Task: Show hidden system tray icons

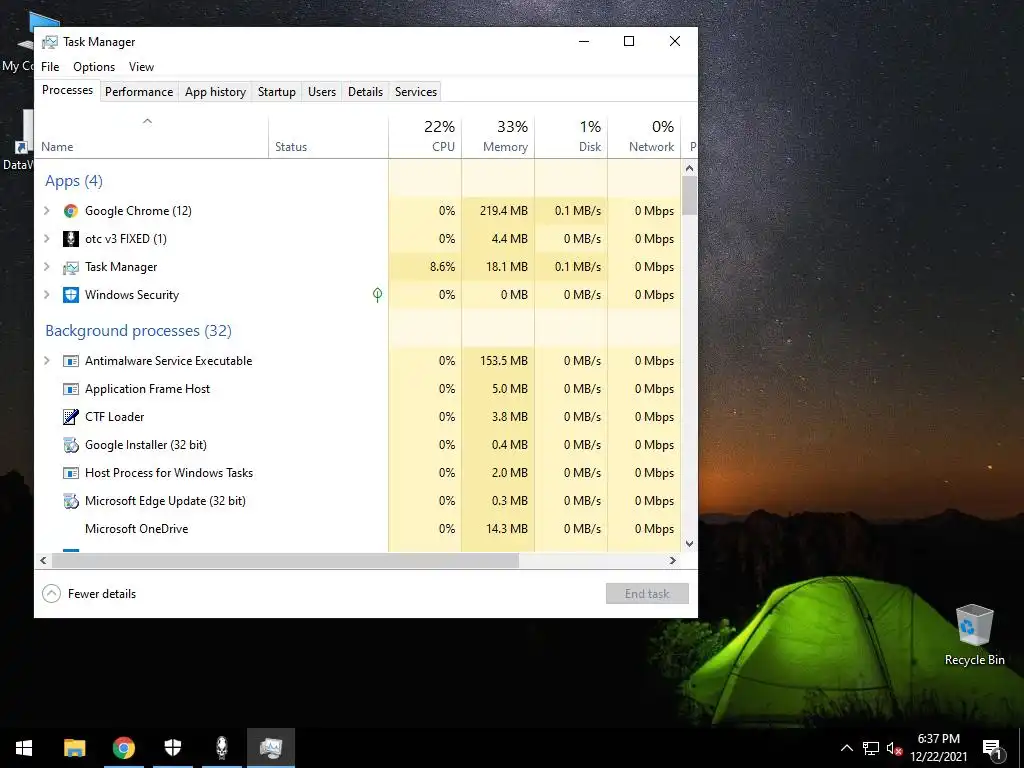Action: [x=846, y=748]
